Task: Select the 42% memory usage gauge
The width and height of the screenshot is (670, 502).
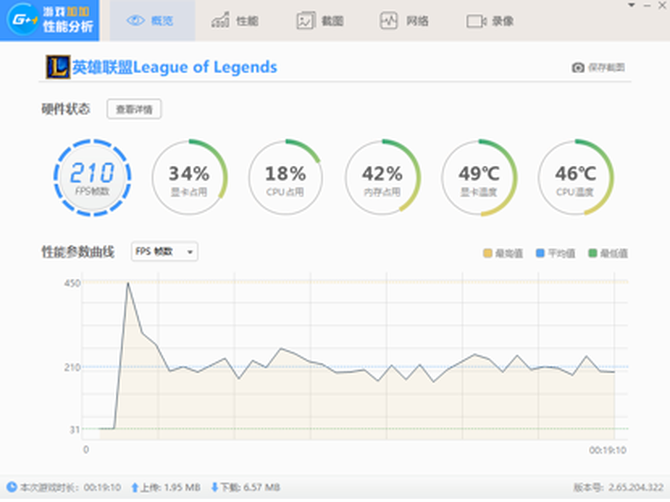Action: coord(382,178)
